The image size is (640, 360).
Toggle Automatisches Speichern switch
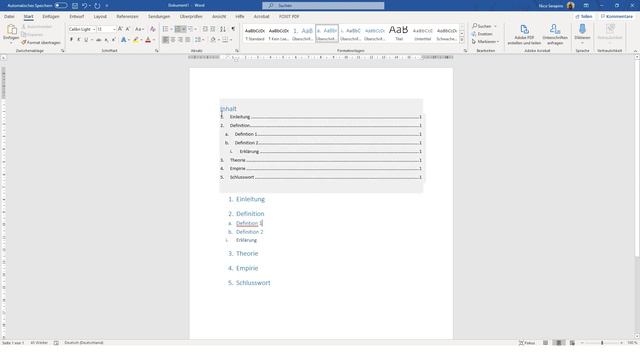click(61, 6)
